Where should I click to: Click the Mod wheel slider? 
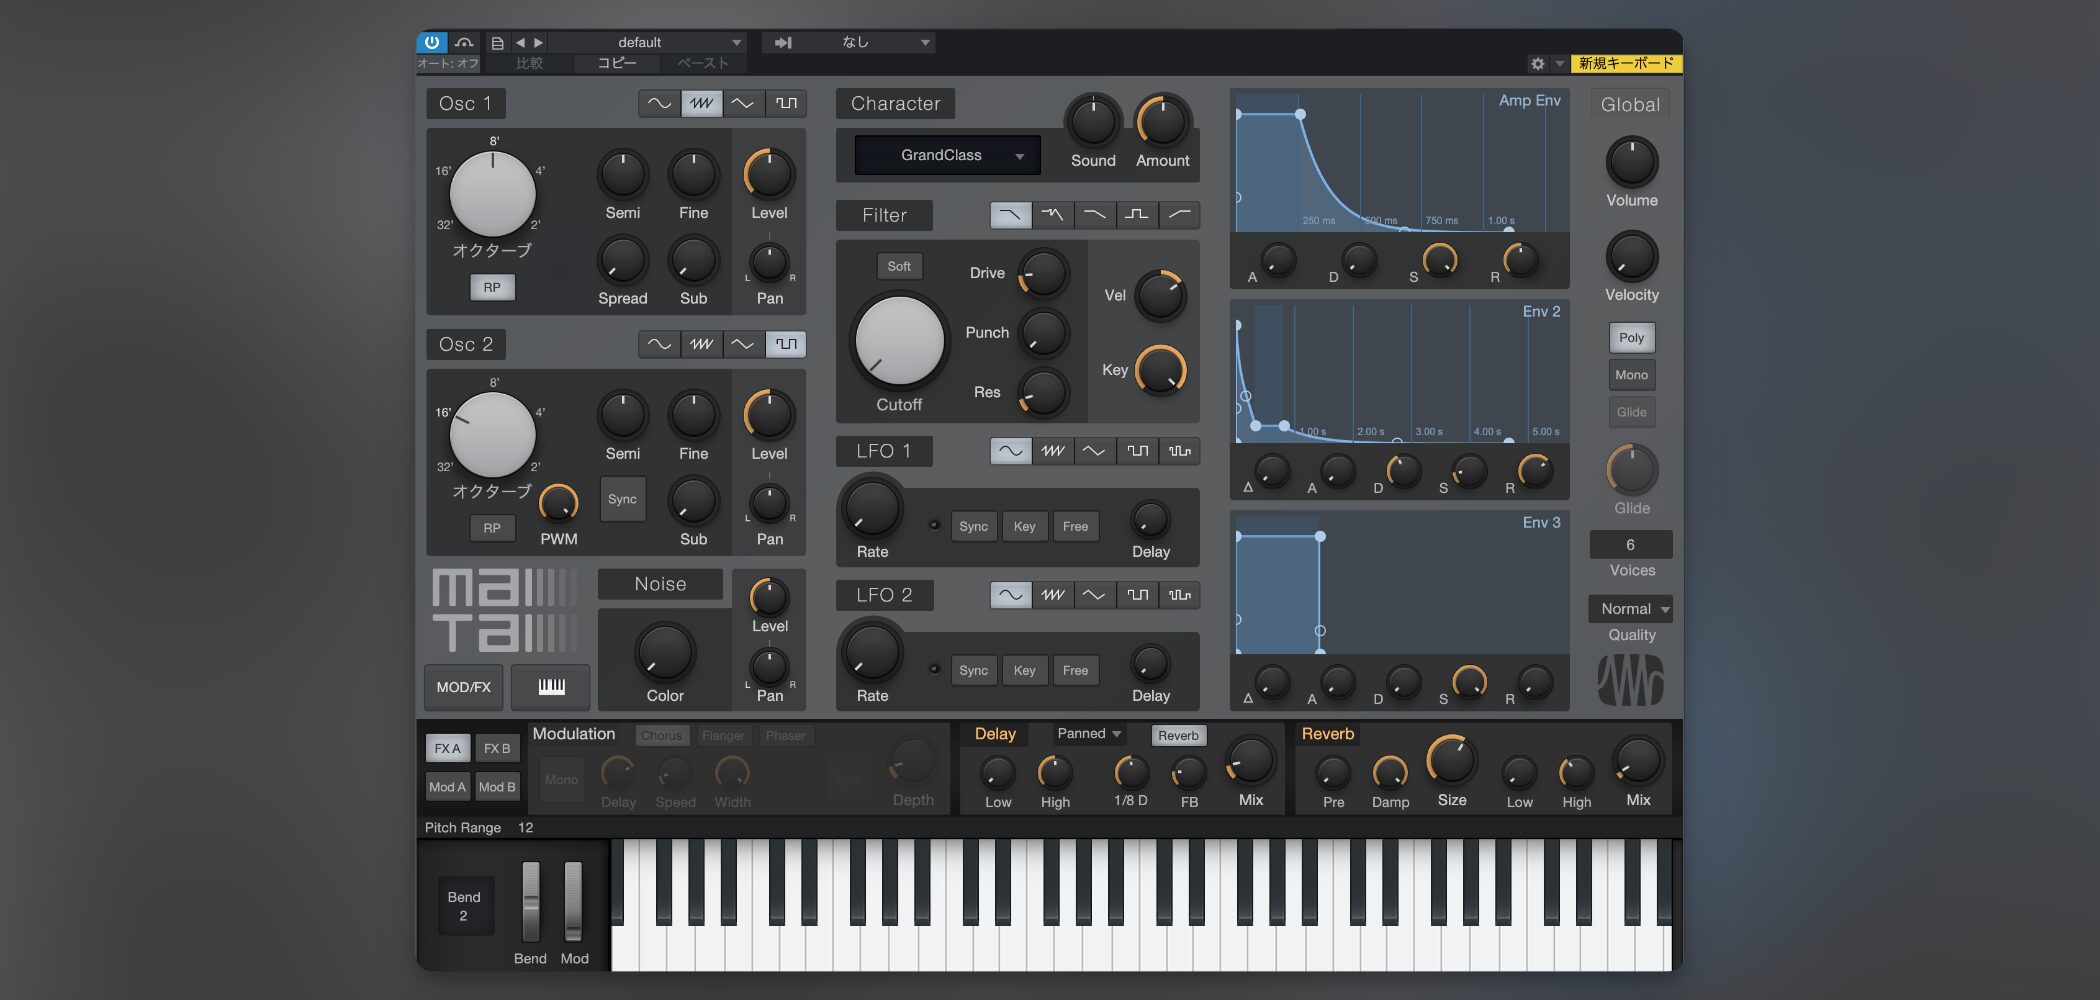pos(573,900)
